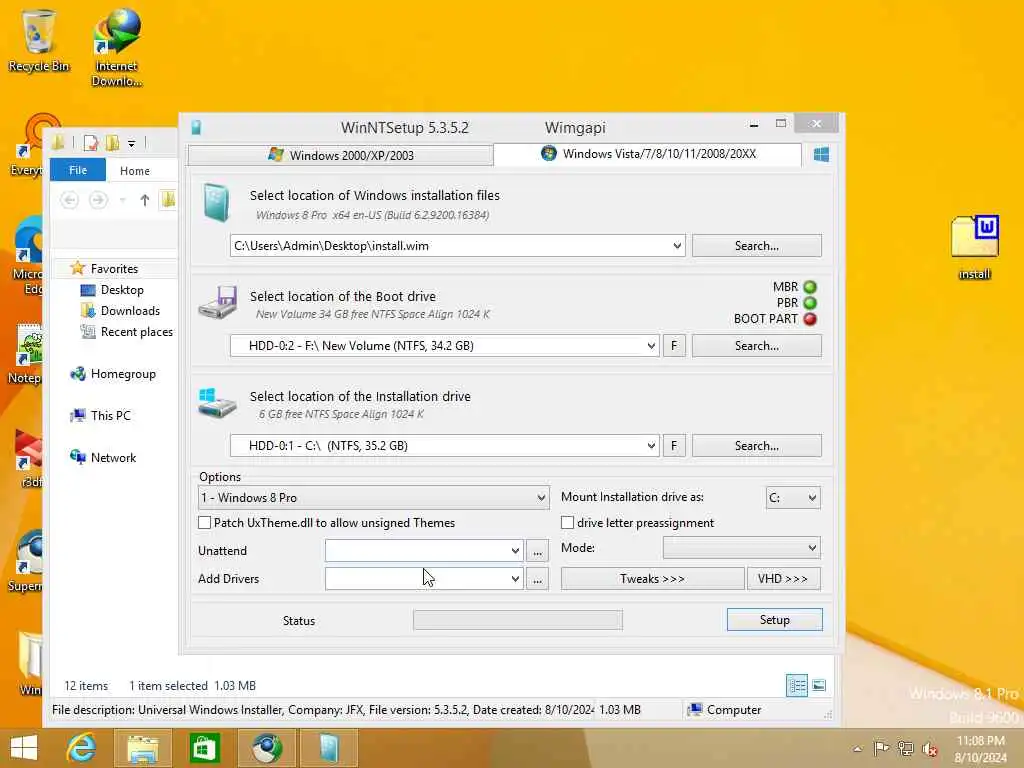Screen dimensions: 1024x768
Task: Click Explorer quick access properties icon
Action: pyautogui.click(x=91, y=142)
